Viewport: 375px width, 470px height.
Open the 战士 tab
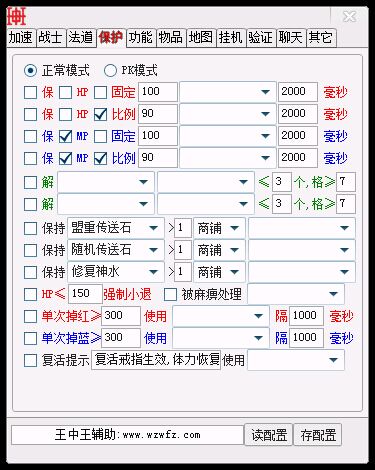[x=50, y=37]
